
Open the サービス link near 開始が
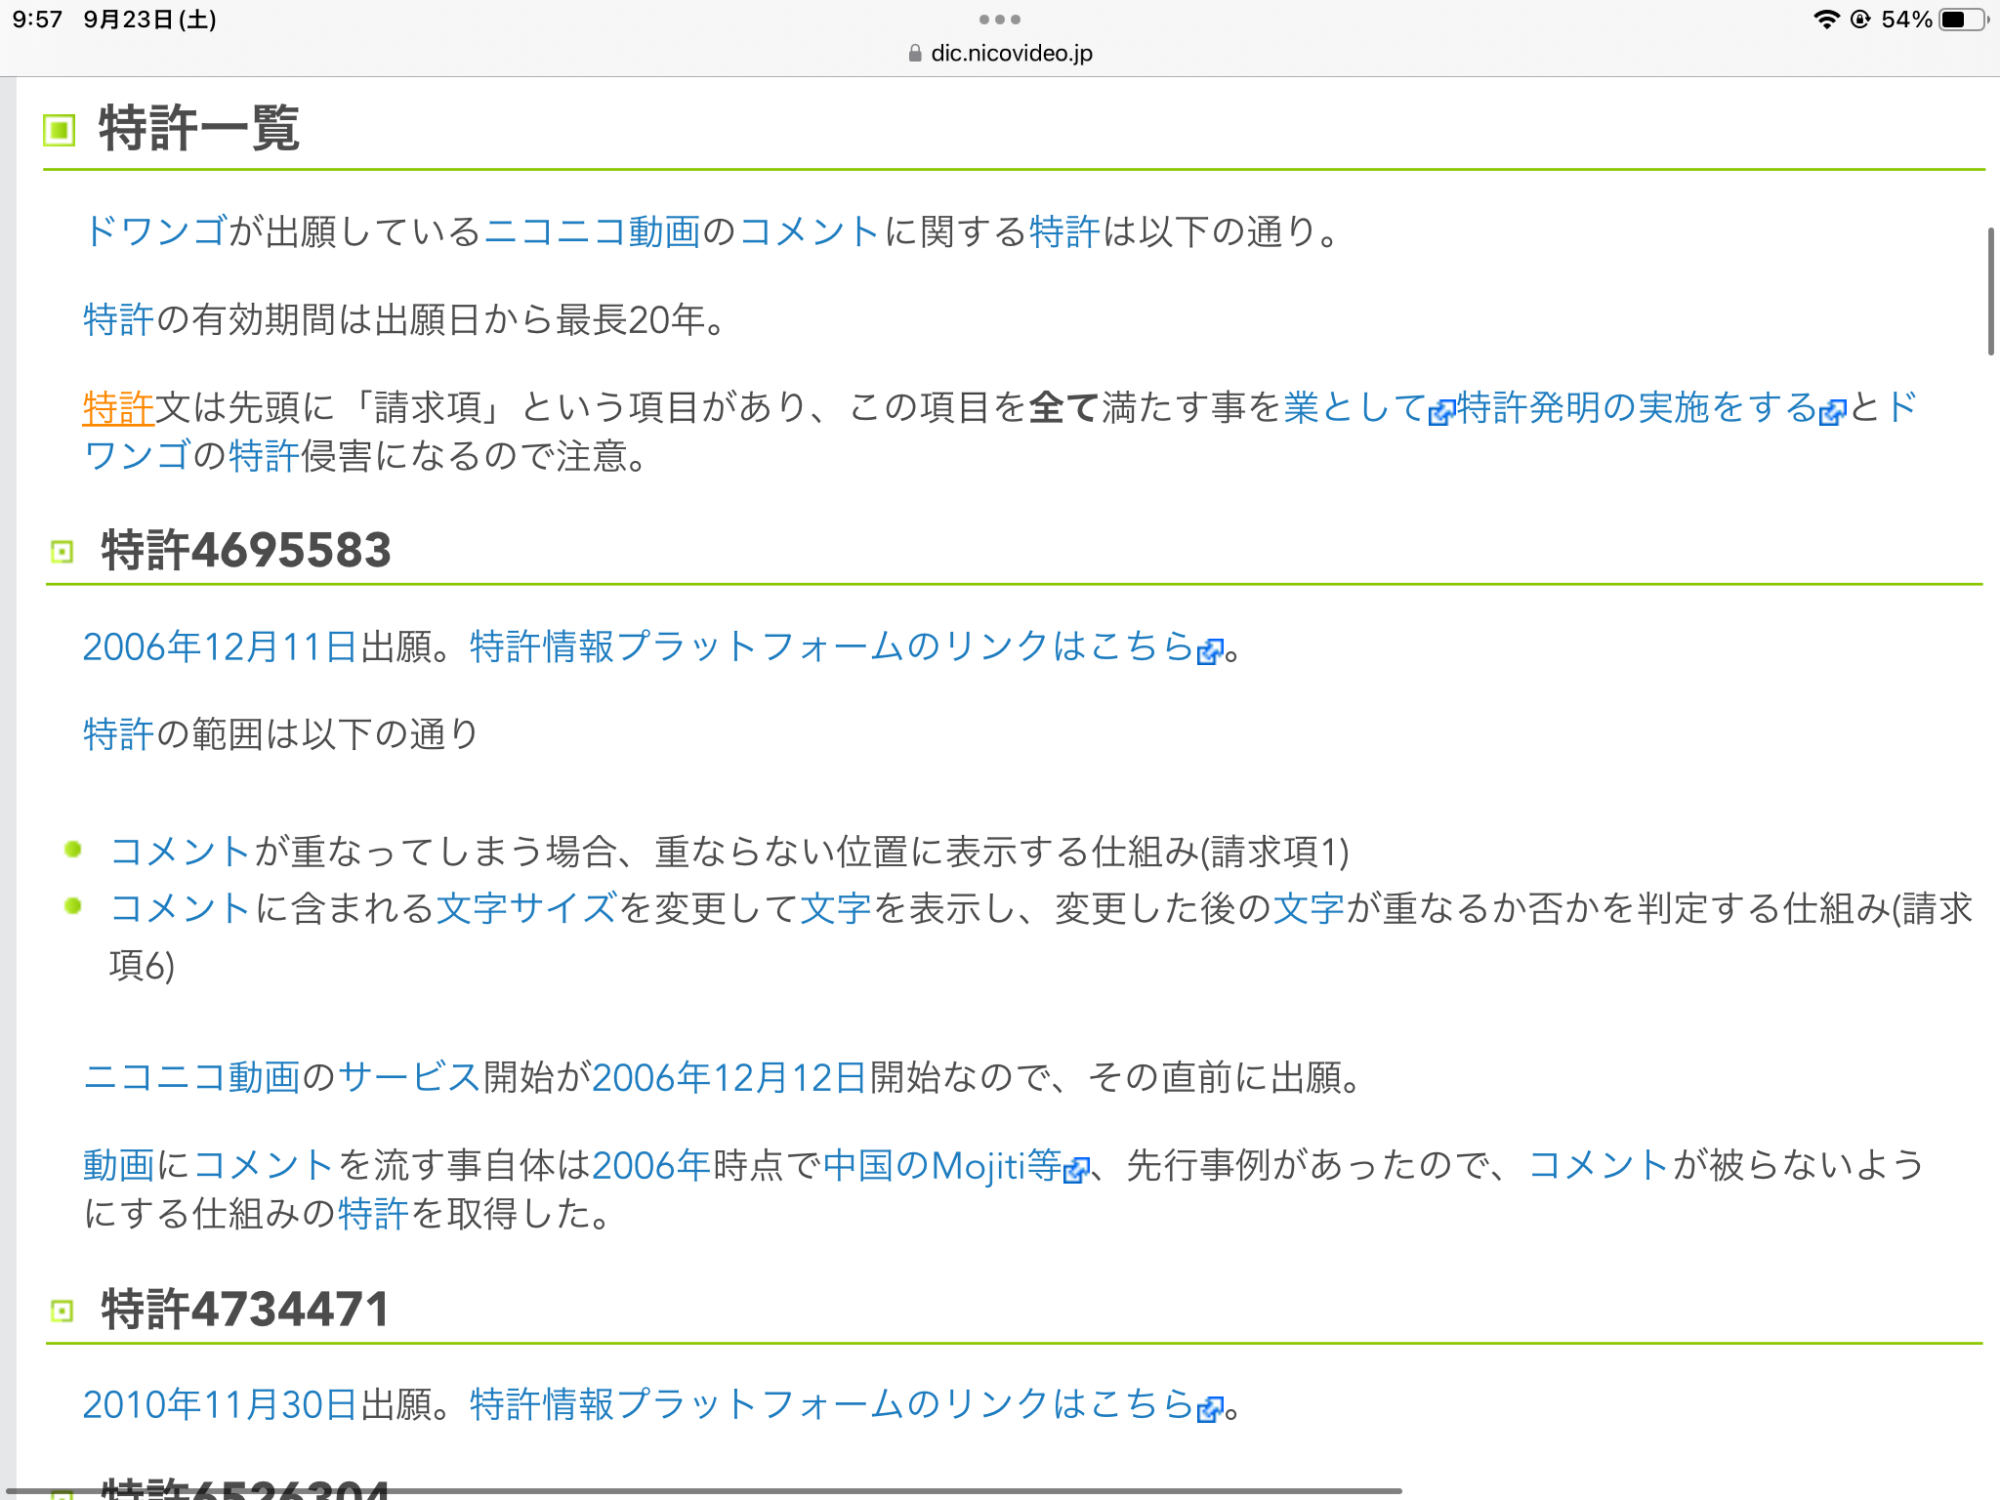point(410,1077)
